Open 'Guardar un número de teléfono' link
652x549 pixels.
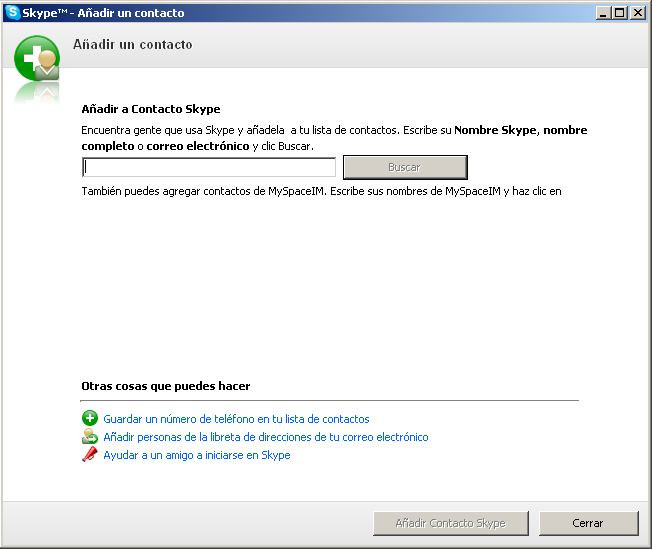(x=236, y=419)
